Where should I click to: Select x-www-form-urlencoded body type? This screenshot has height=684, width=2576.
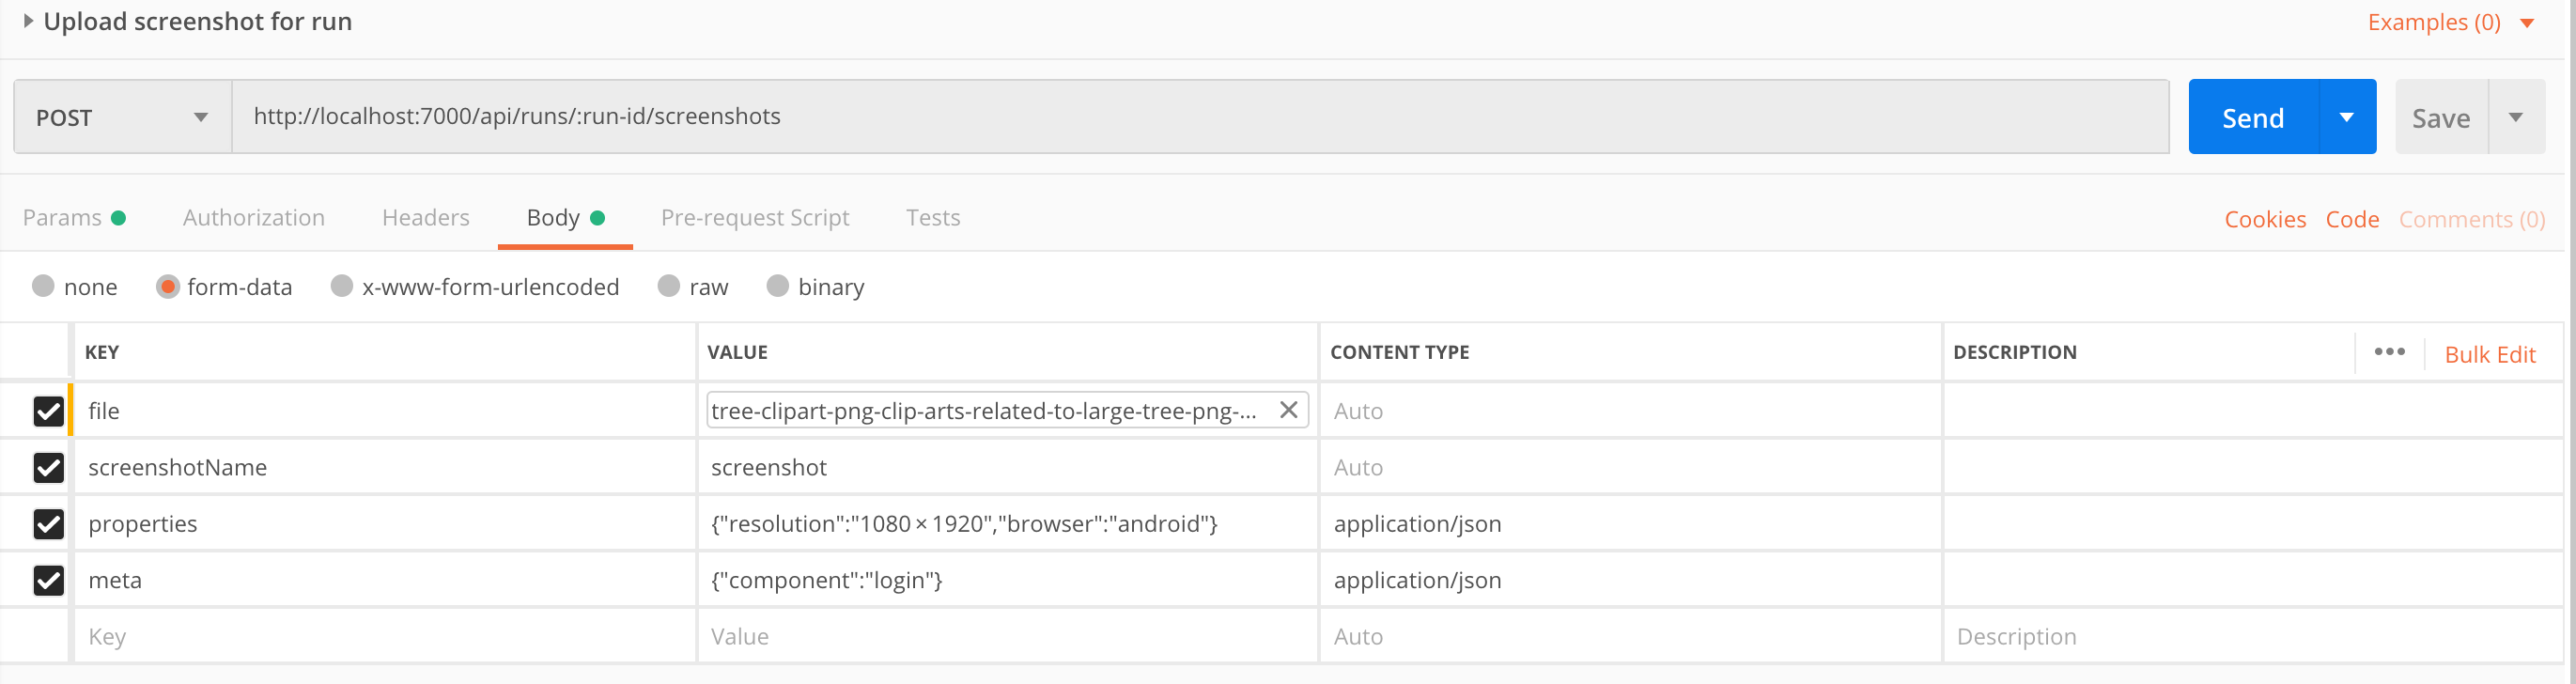[x=475, y=287]
